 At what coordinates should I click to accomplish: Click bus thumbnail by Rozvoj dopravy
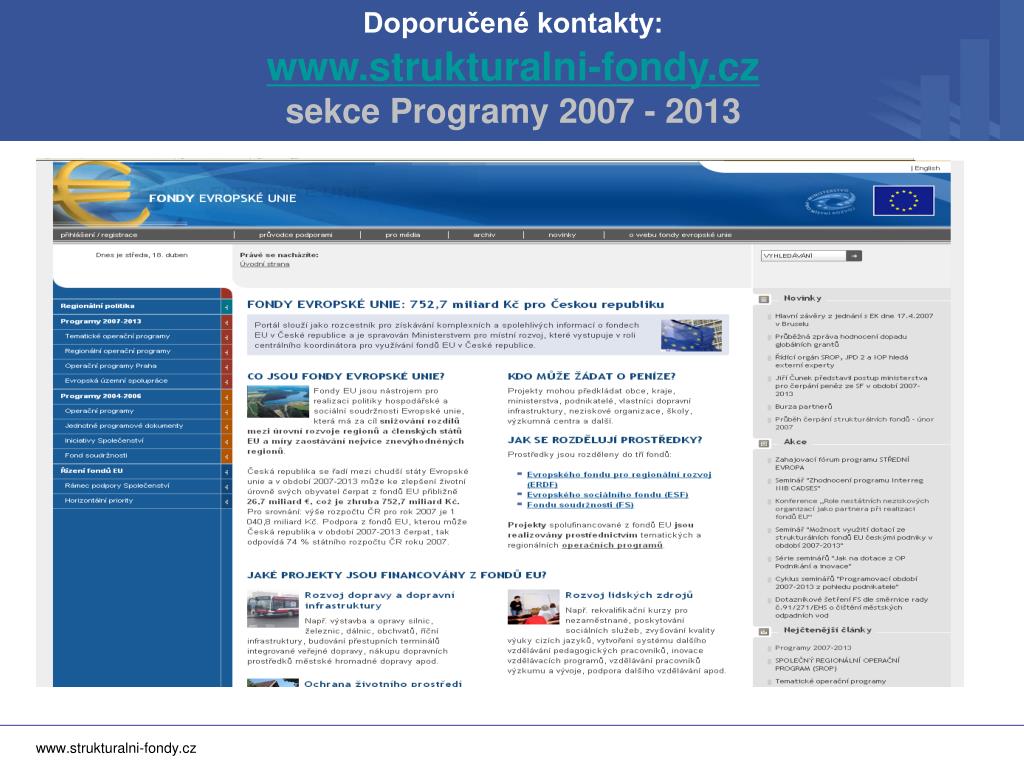point(273,609)
